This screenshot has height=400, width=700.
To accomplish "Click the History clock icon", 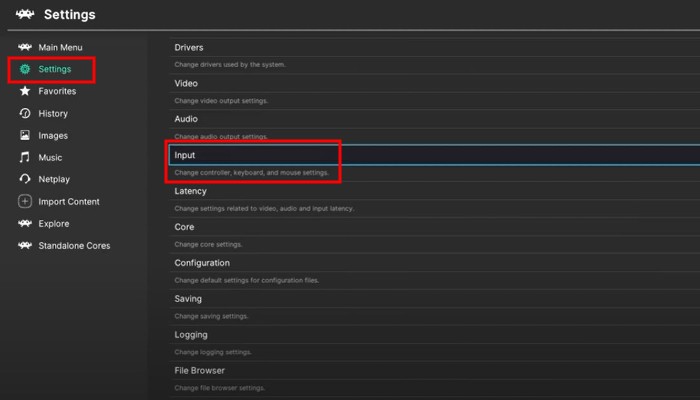I will pos(25,113).
